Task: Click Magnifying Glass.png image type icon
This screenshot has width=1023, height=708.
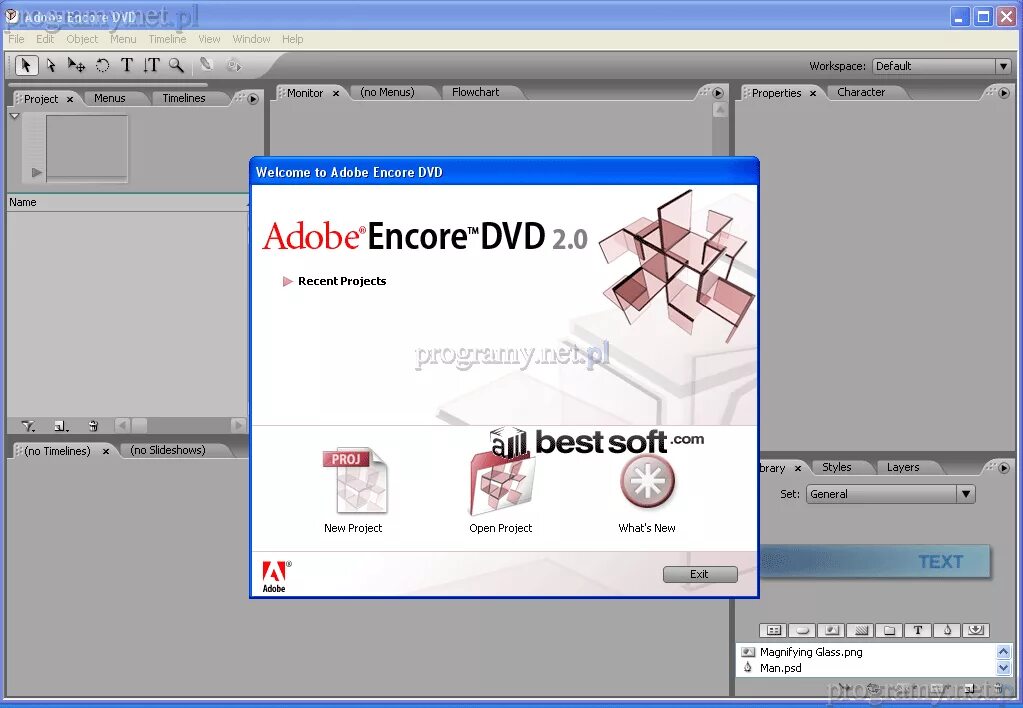Action: pos(748,652)
